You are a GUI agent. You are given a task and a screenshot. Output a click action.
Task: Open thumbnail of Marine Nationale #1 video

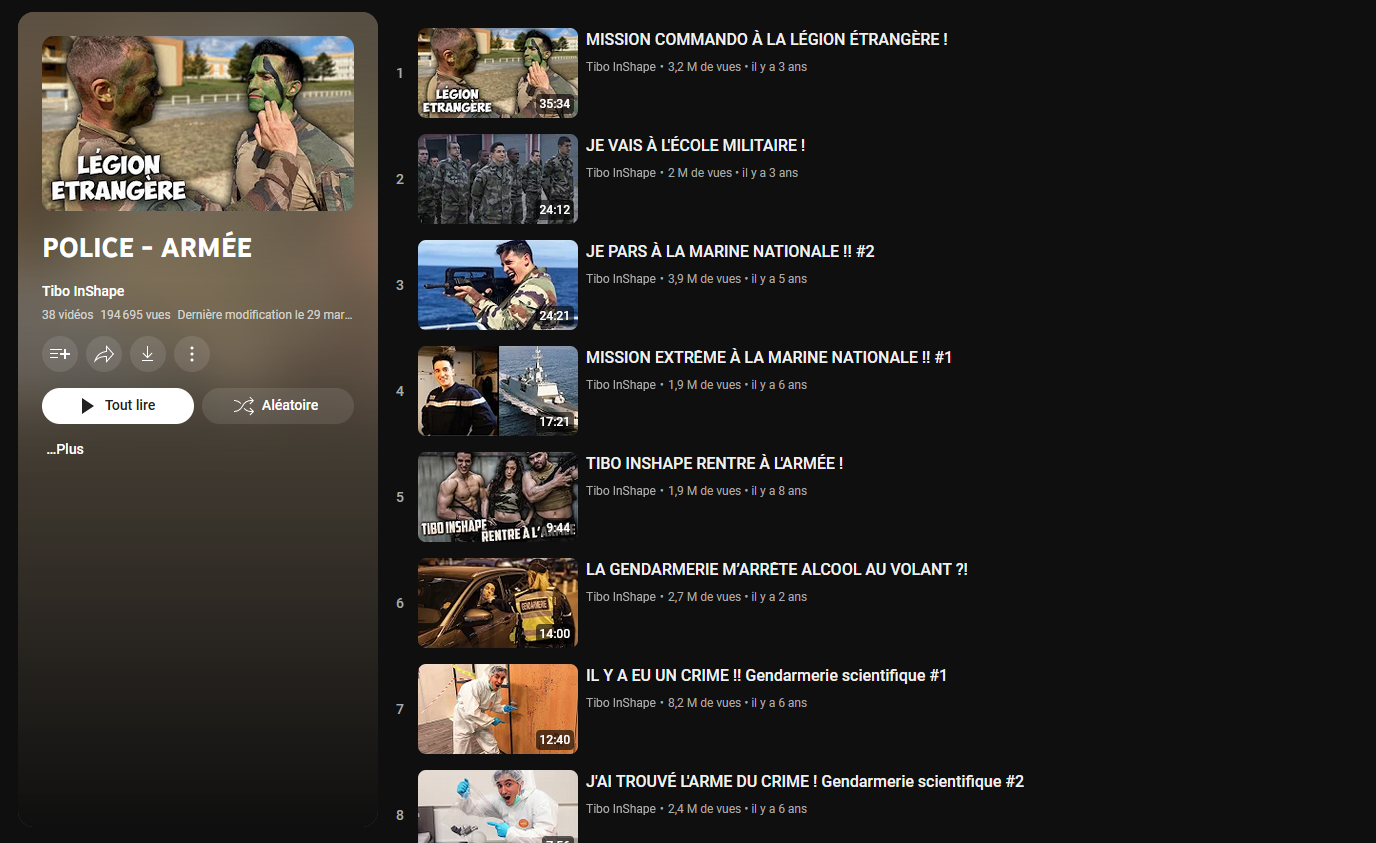pyautogui.click(x=498, y=391)
